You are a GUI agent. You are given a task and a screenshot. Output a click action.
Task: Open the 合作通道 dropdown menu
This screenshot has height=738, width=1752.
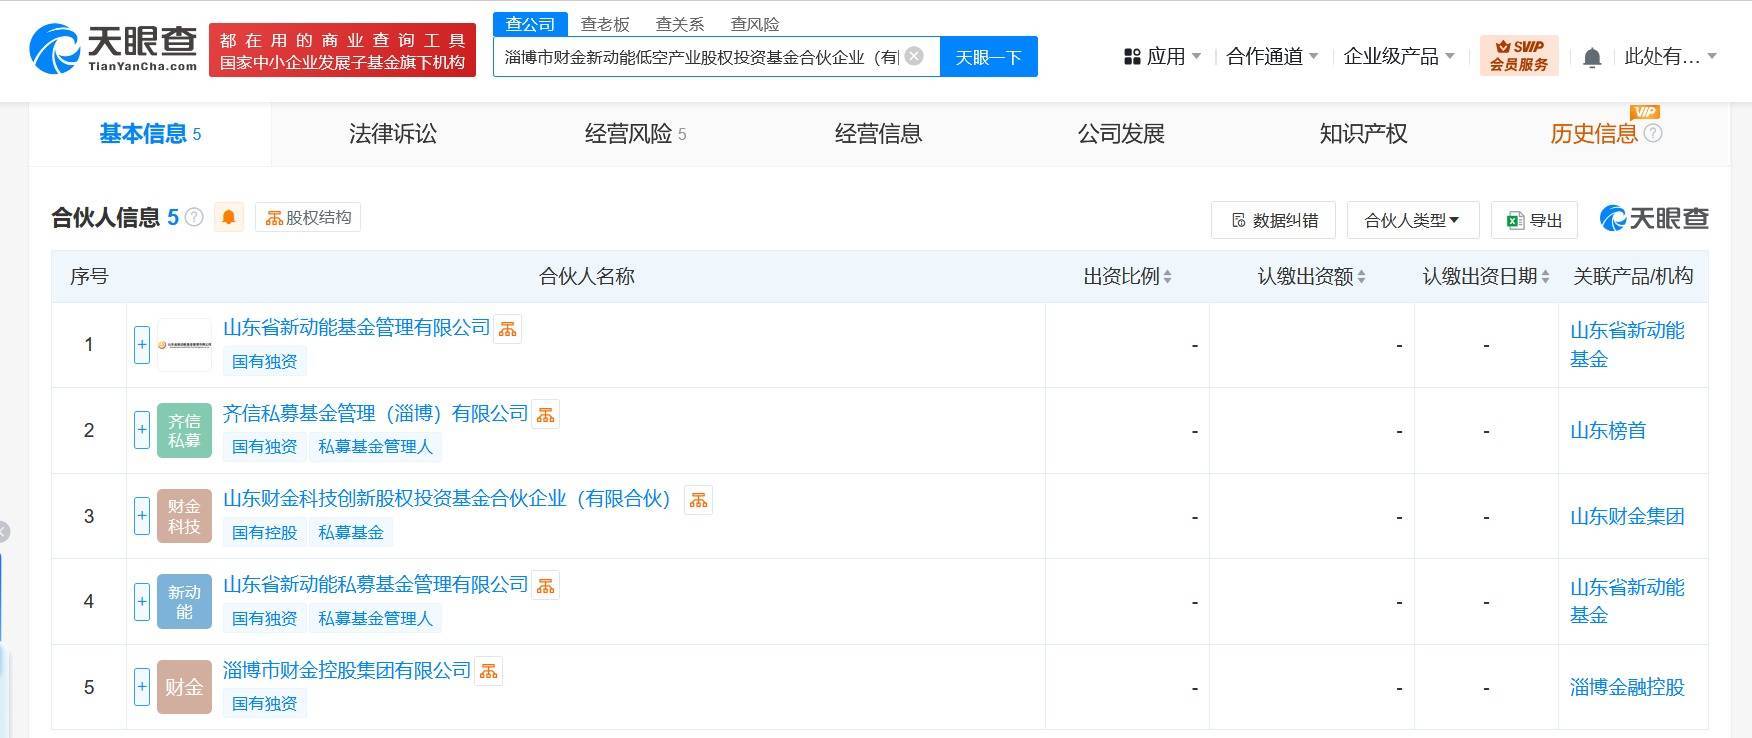click(x=1272, y=56)
